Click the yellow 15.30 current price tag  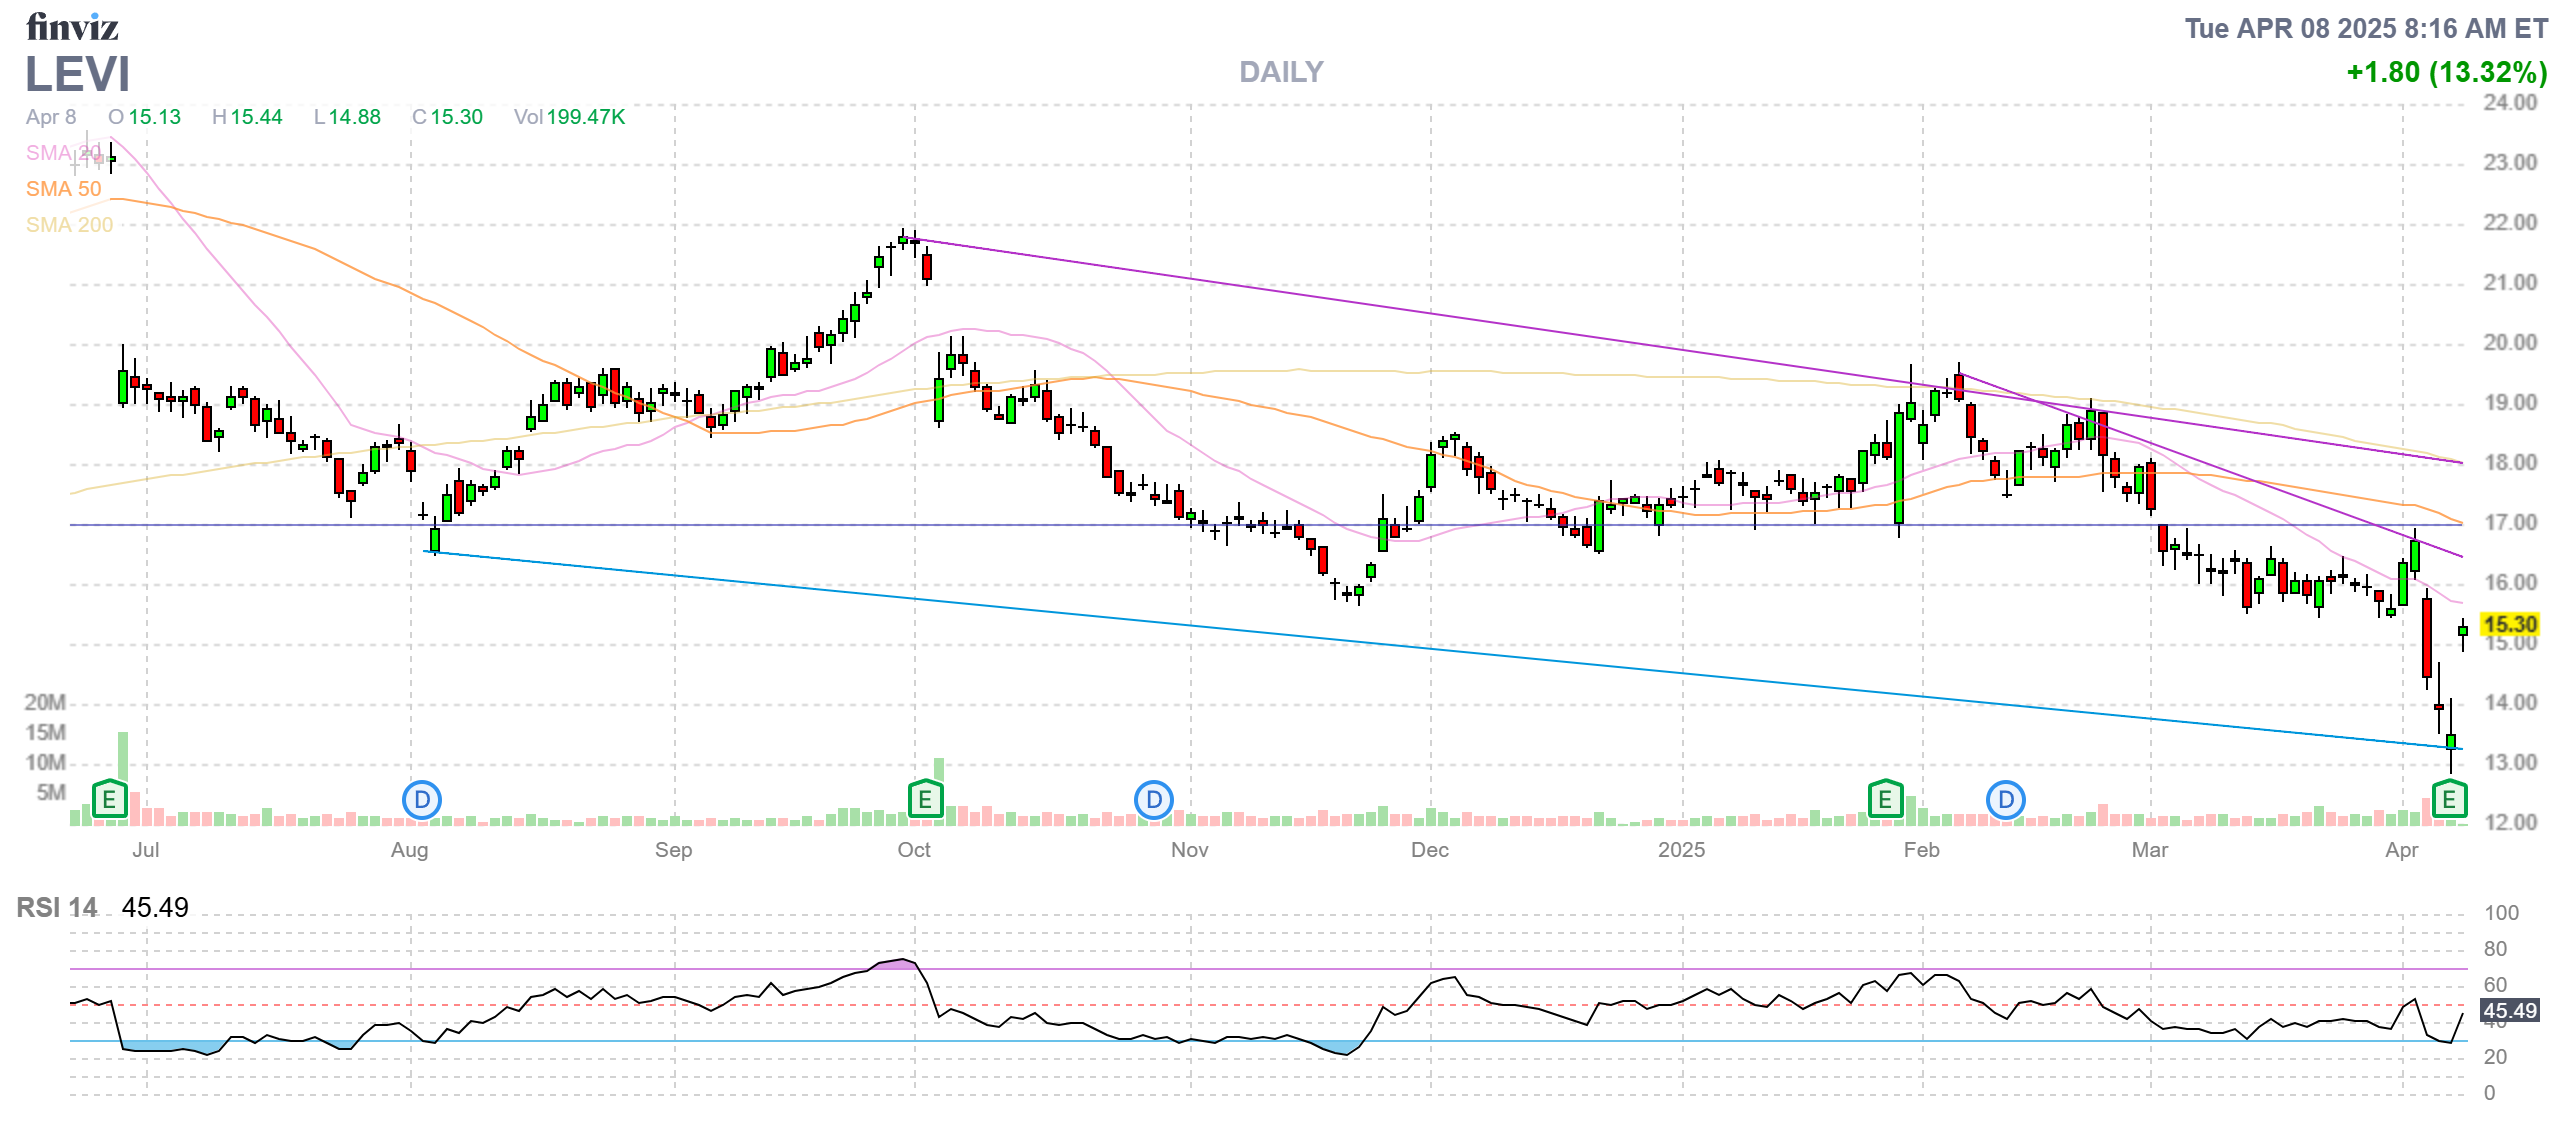(2509, 624)
